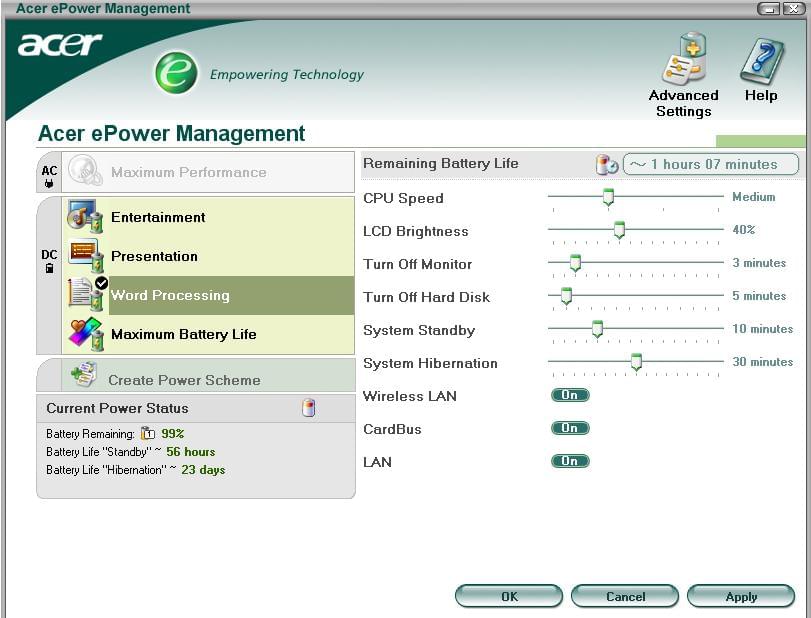This screenshot has height=618, width=811.
Task: Click the "99%" battery remaining value
Action: (173, 433)
